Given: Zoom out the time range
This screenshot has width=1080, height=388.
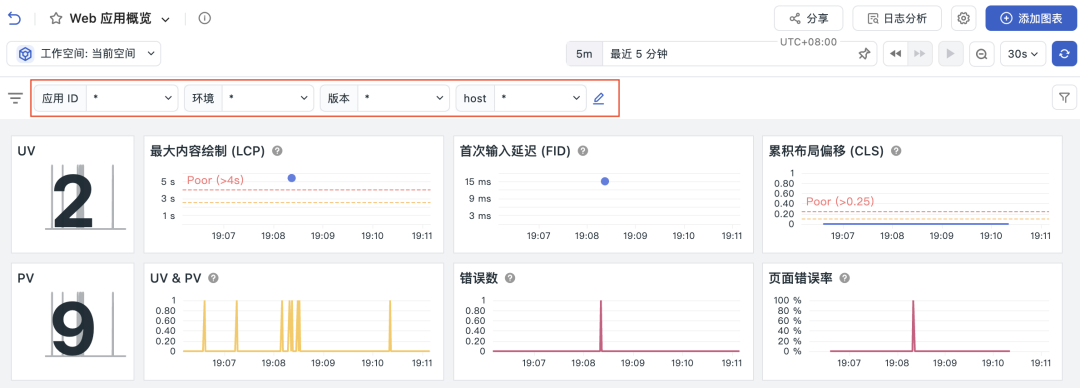Looking at the screenshot, I should 982,54.
